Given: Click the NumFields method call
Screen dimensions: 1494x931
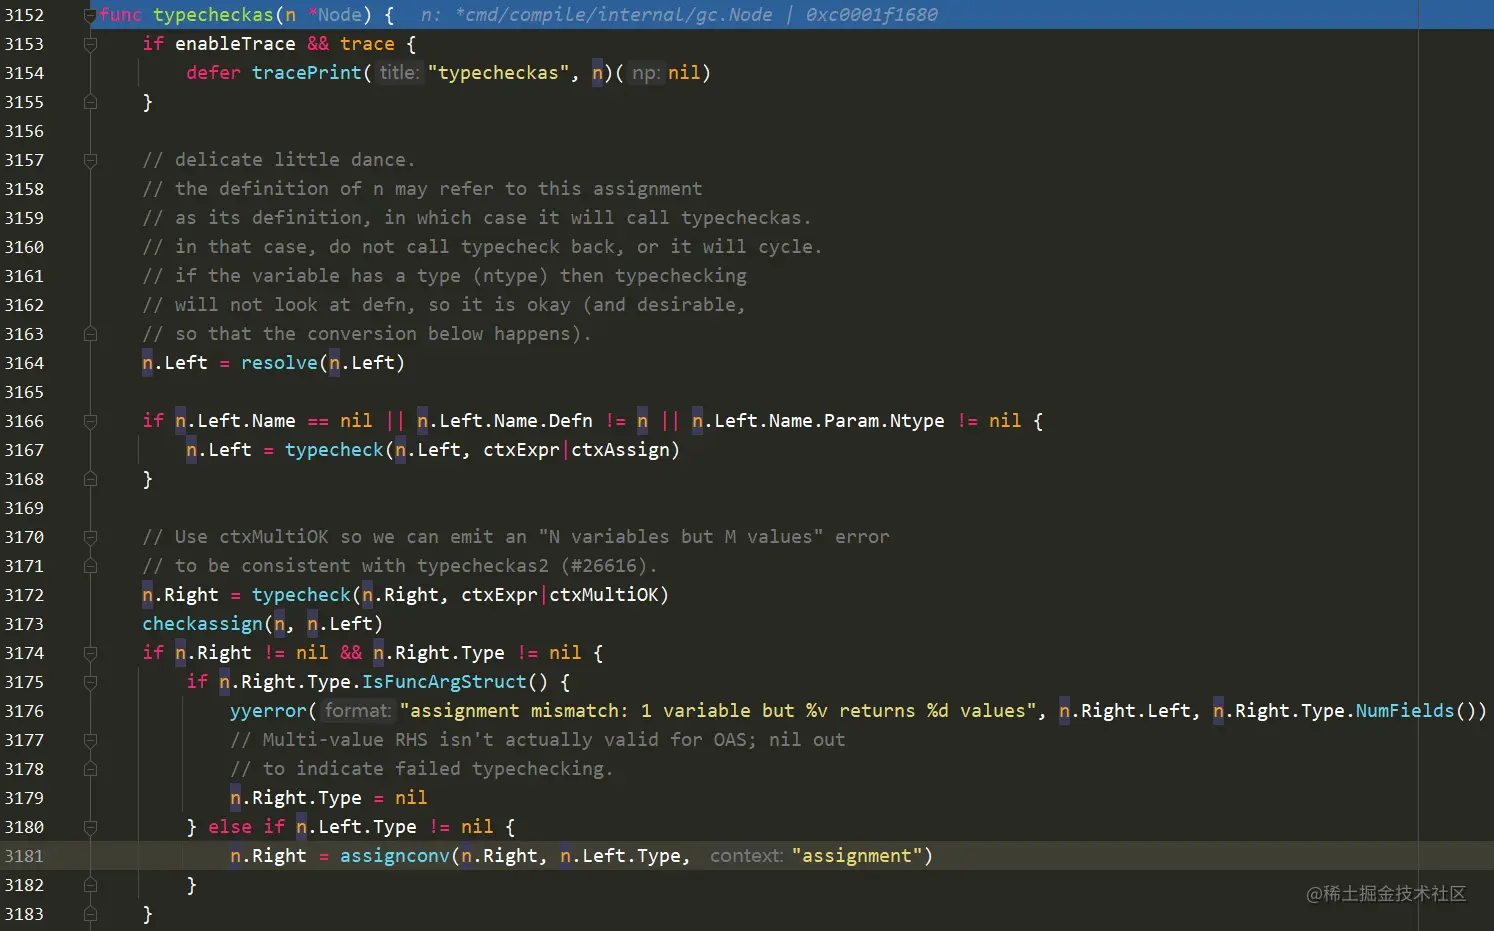Looking at the screenshot, I should click(x=1405, y=711).
